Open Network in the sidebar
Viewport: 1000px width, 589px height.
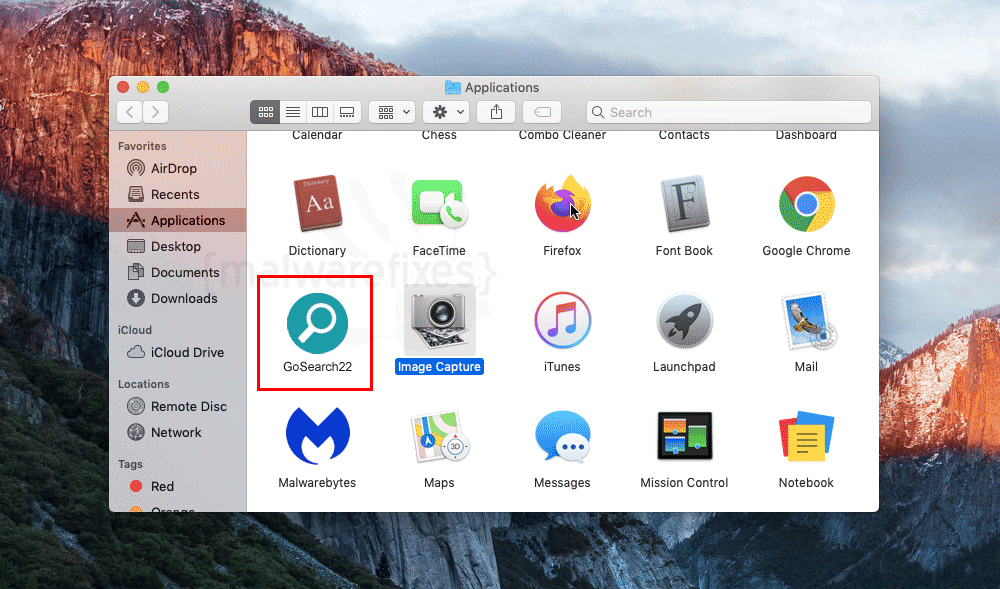click(x=178, y=433)
